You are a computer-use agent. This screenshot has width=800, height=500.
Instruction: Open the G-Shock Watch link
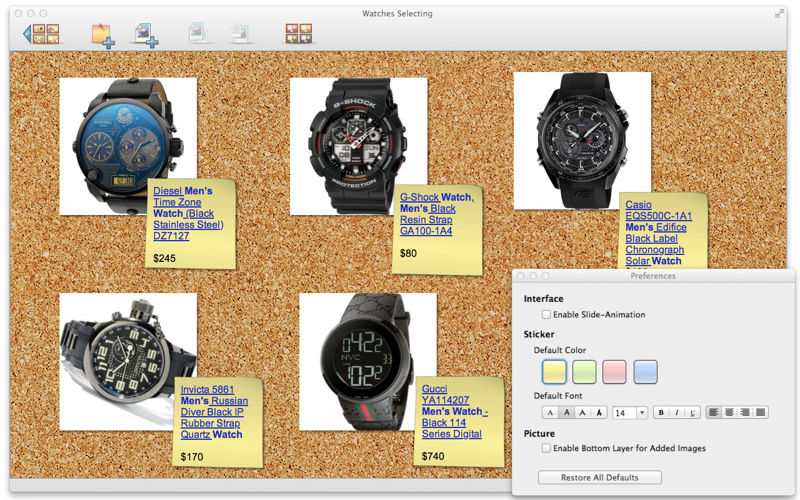click(x=436, y=214)
